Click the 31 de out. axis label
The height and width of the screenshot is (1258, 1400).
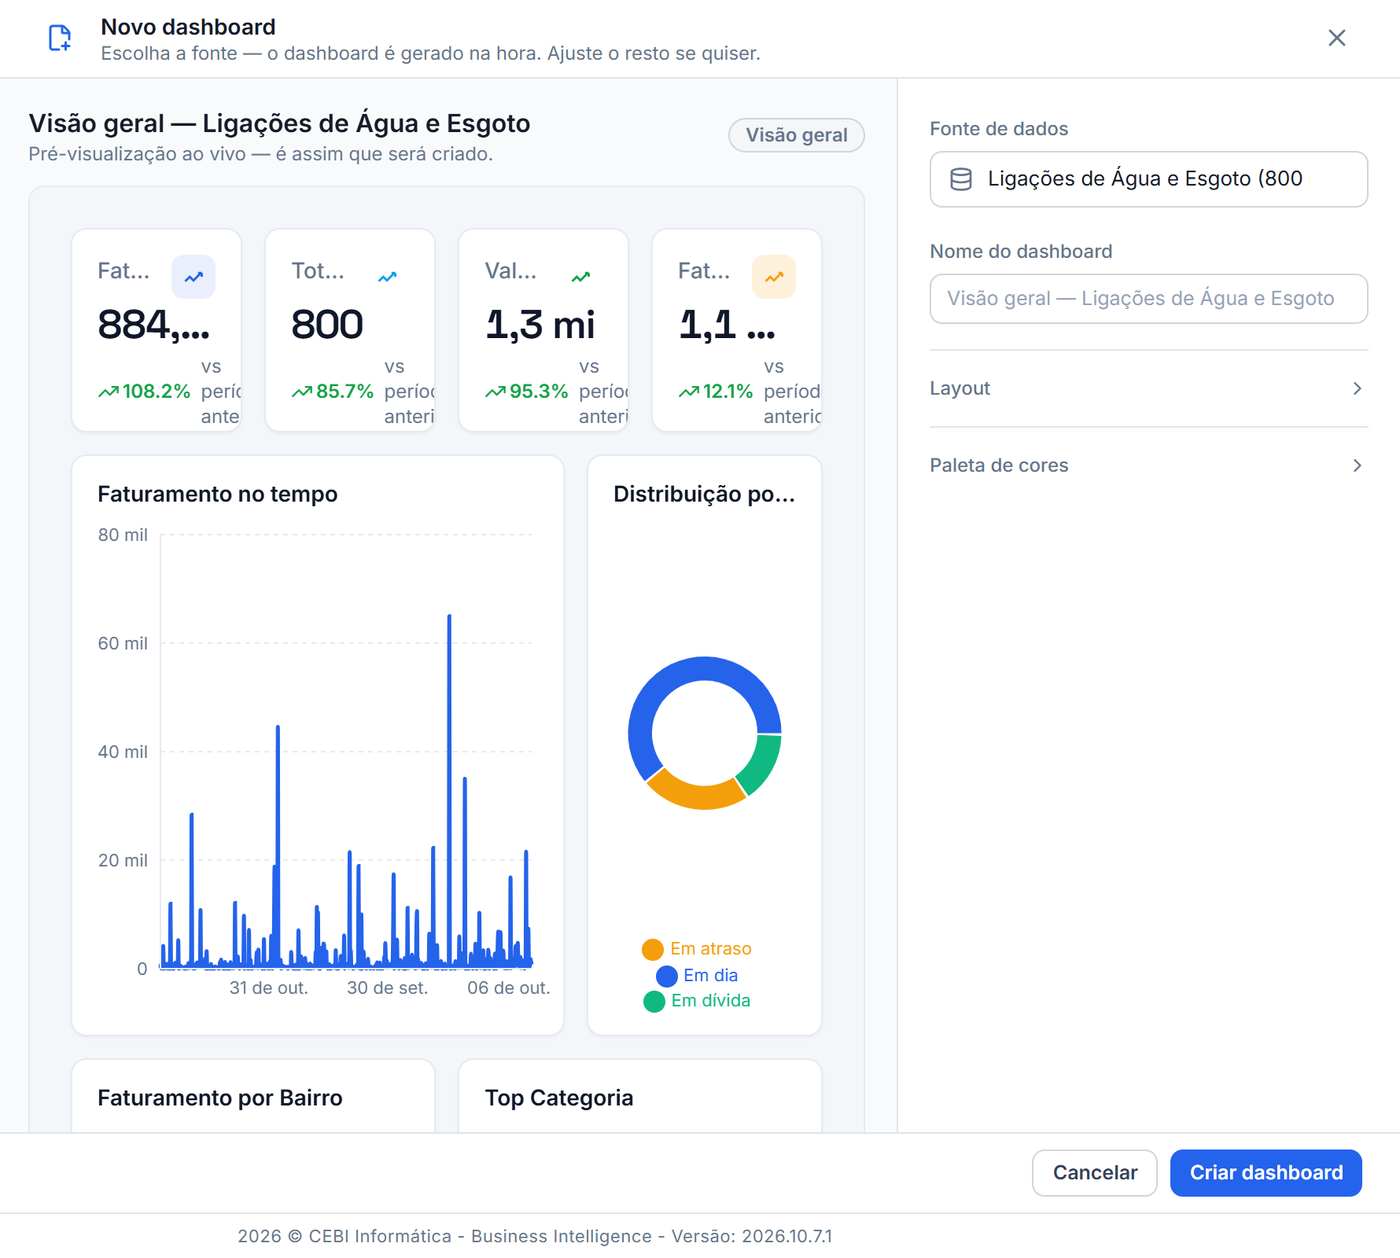click(x=269, y=988)
